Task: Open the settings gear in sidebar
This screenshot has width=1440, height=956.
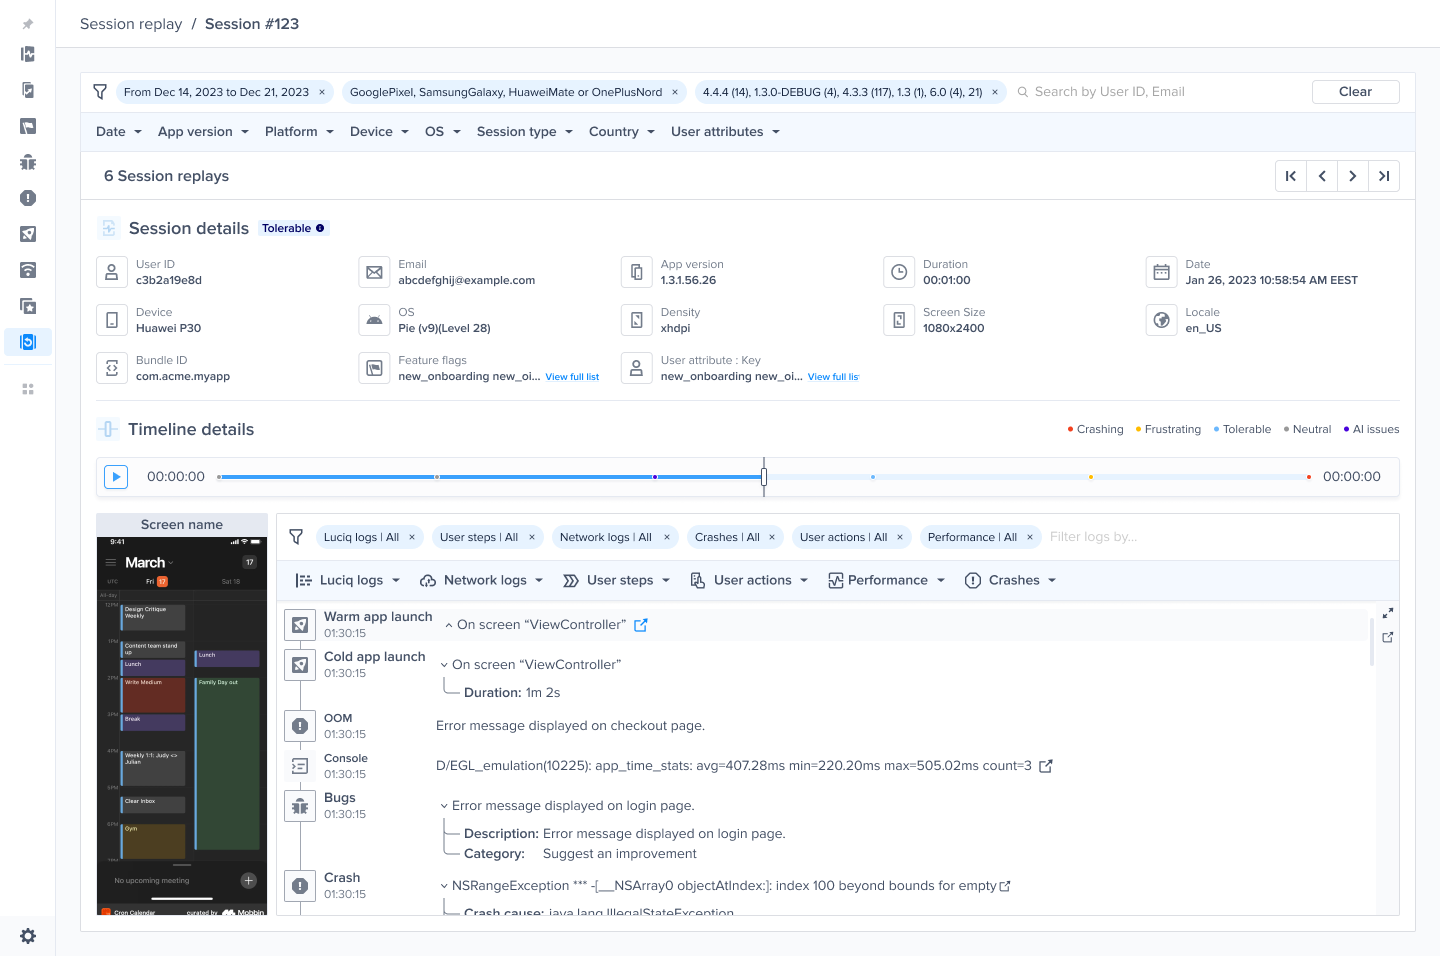Action: click(28, 936)
